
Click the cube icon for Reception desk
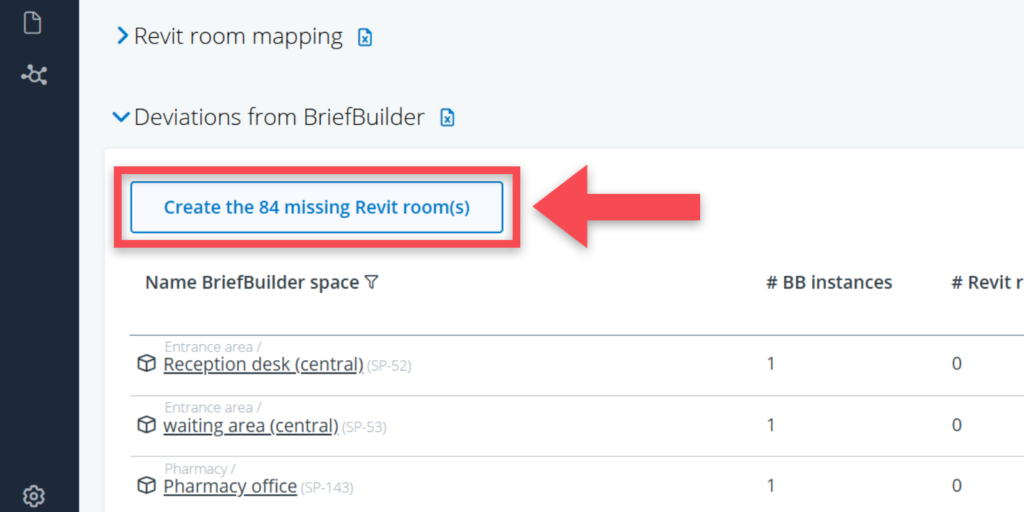point(146,364)
